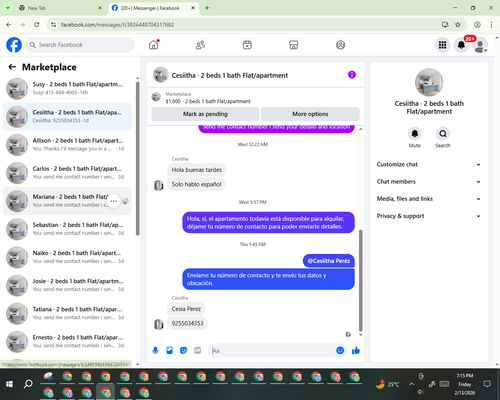The image size is (500, 400).
Task: Open the Josie conversation
Action: [67, 285]
